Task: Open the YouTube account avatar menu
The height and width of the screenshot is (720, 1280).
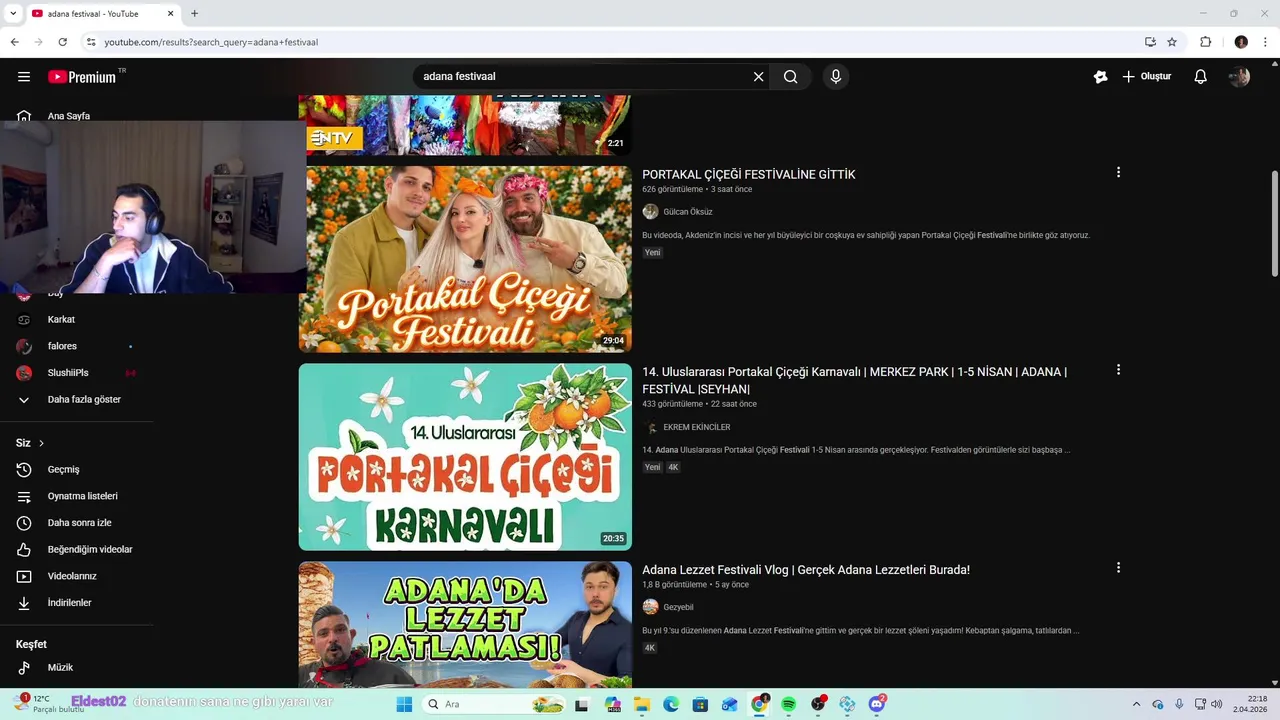Action: click(1240, 77)
